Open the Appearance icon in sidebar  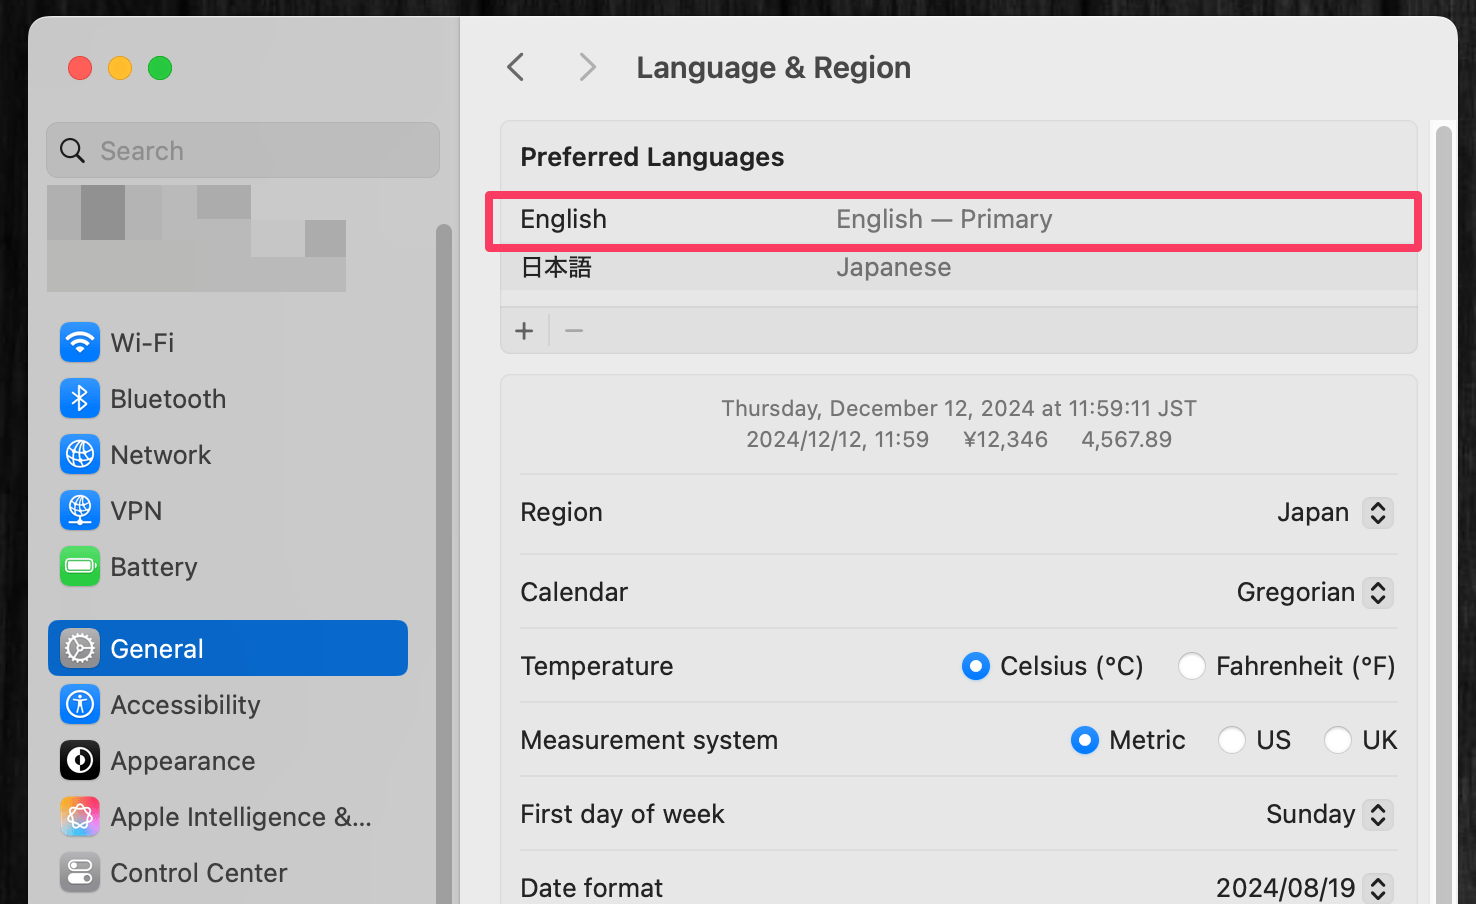(x=80, y=760)
